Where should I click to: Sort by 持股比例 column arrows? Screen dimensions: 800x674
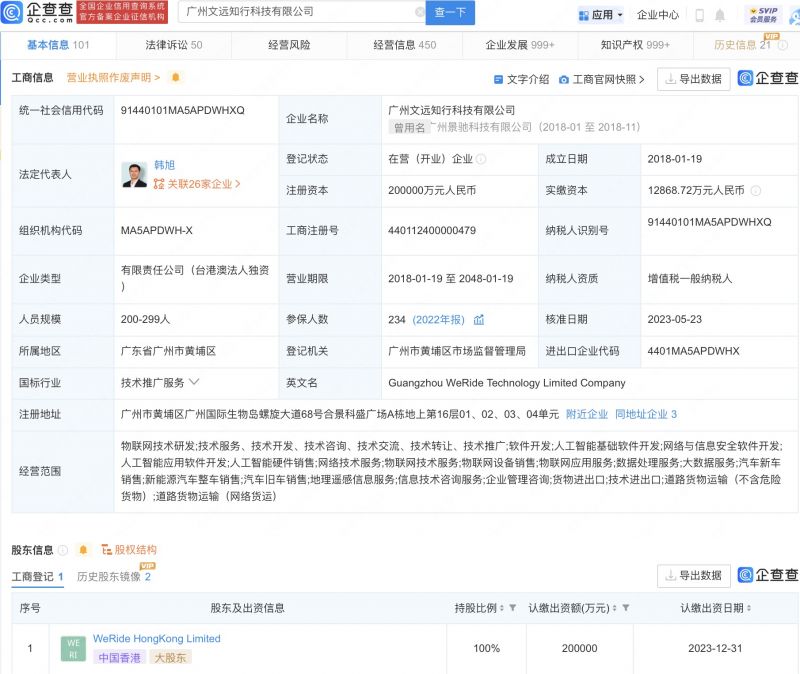(x=502, y=608)
